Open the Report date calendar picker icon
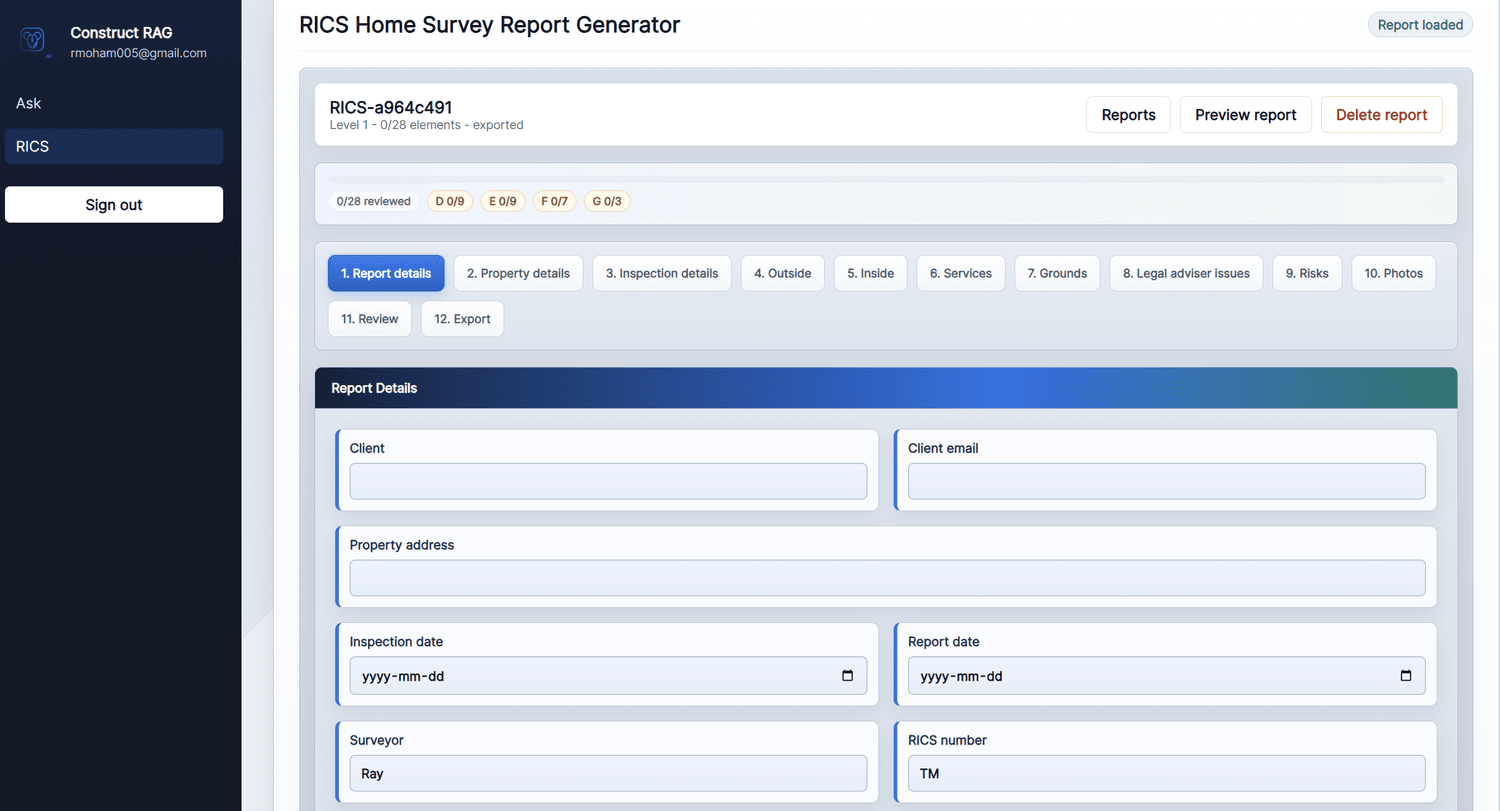 (x=1405, y=676)
